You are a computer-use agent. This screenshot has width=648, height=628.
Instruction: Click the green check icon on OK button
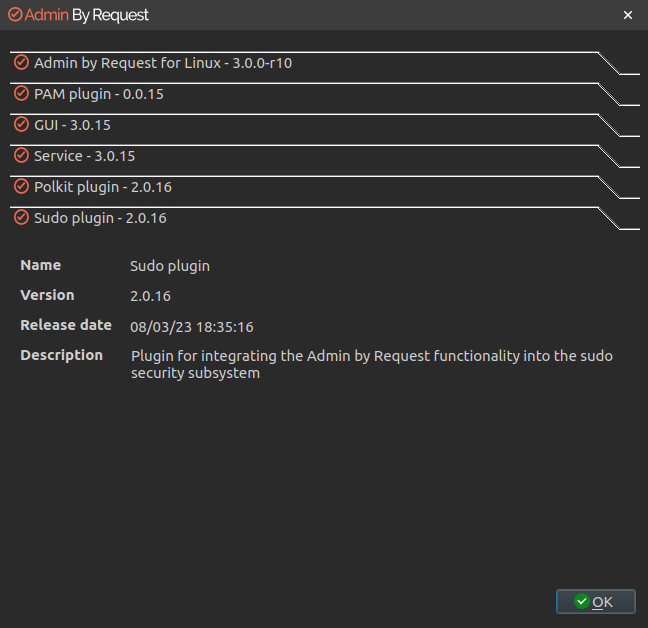581,601
